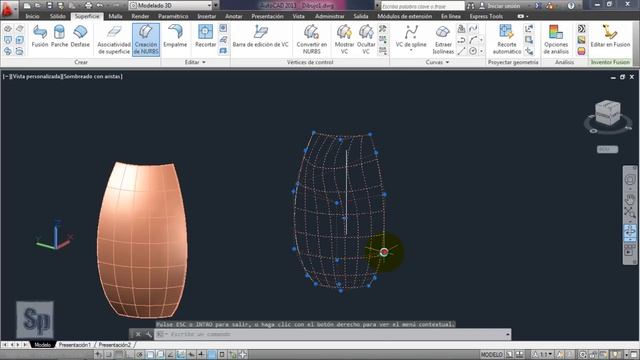Image resolution: width=640 pixels, height=360 pixels.
Task: Click the draft analysis icon
Action: coord(581,51)
